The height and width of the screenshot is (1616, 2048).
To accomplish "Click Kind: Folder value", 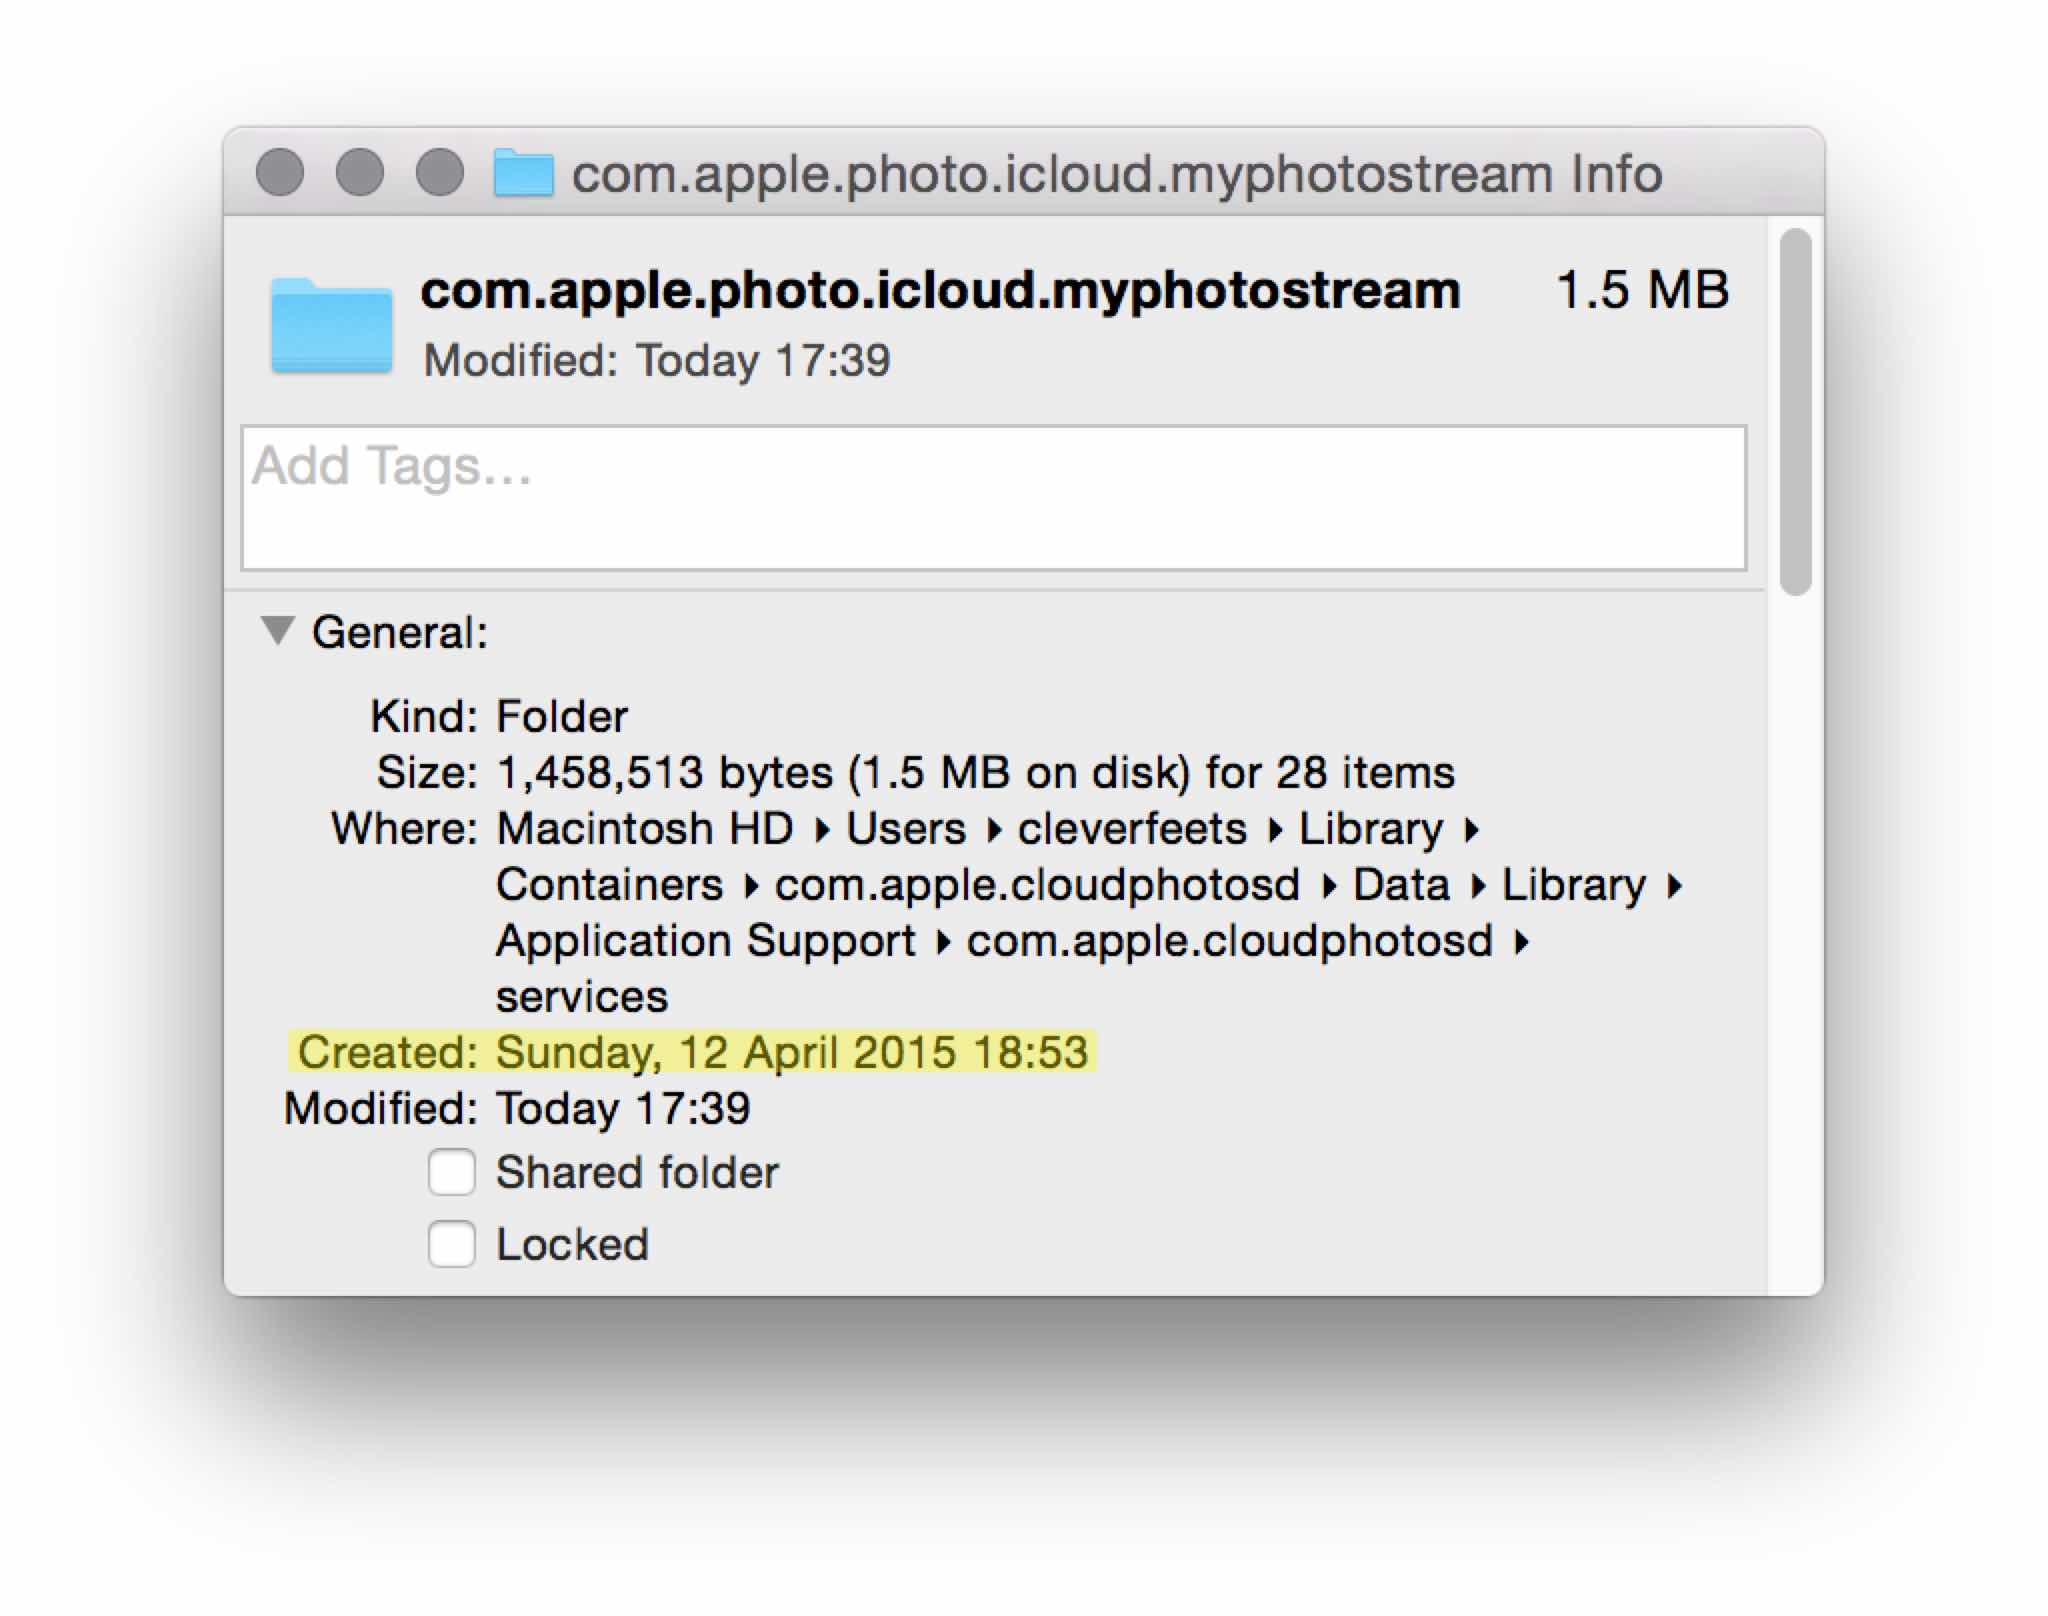I will [562, 717].
